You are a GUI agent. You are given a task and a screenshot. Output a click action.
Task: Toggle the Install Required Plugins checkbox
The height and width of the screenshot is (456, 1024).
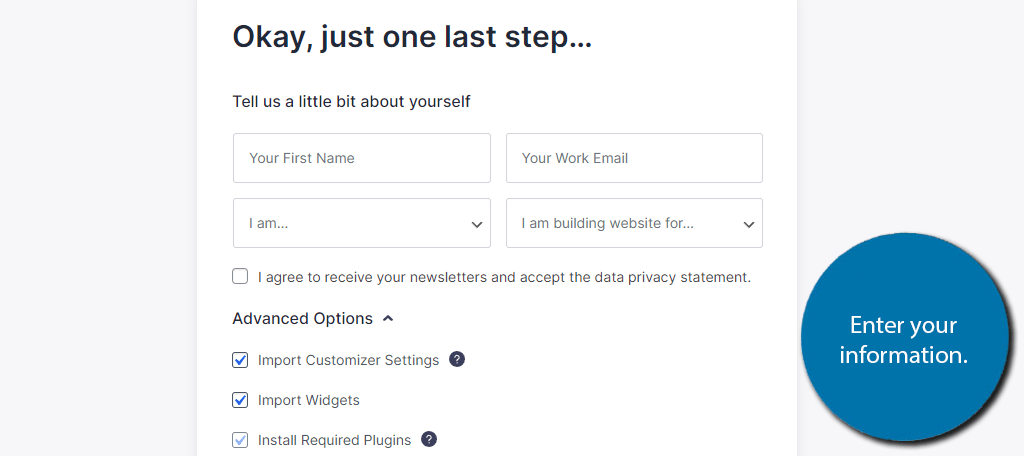coord(240,439)
